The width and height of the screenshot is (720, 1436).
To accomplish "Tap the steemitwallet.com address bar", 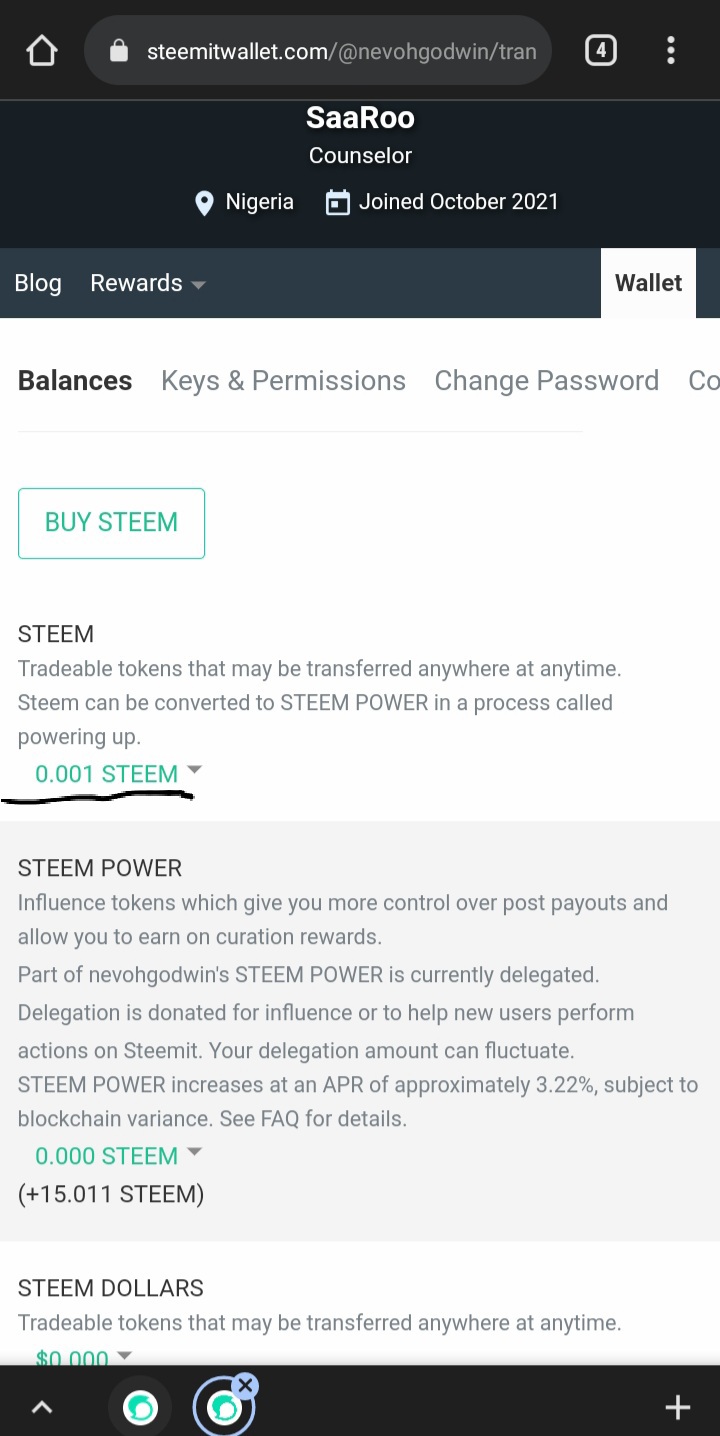I will [340, 51].
